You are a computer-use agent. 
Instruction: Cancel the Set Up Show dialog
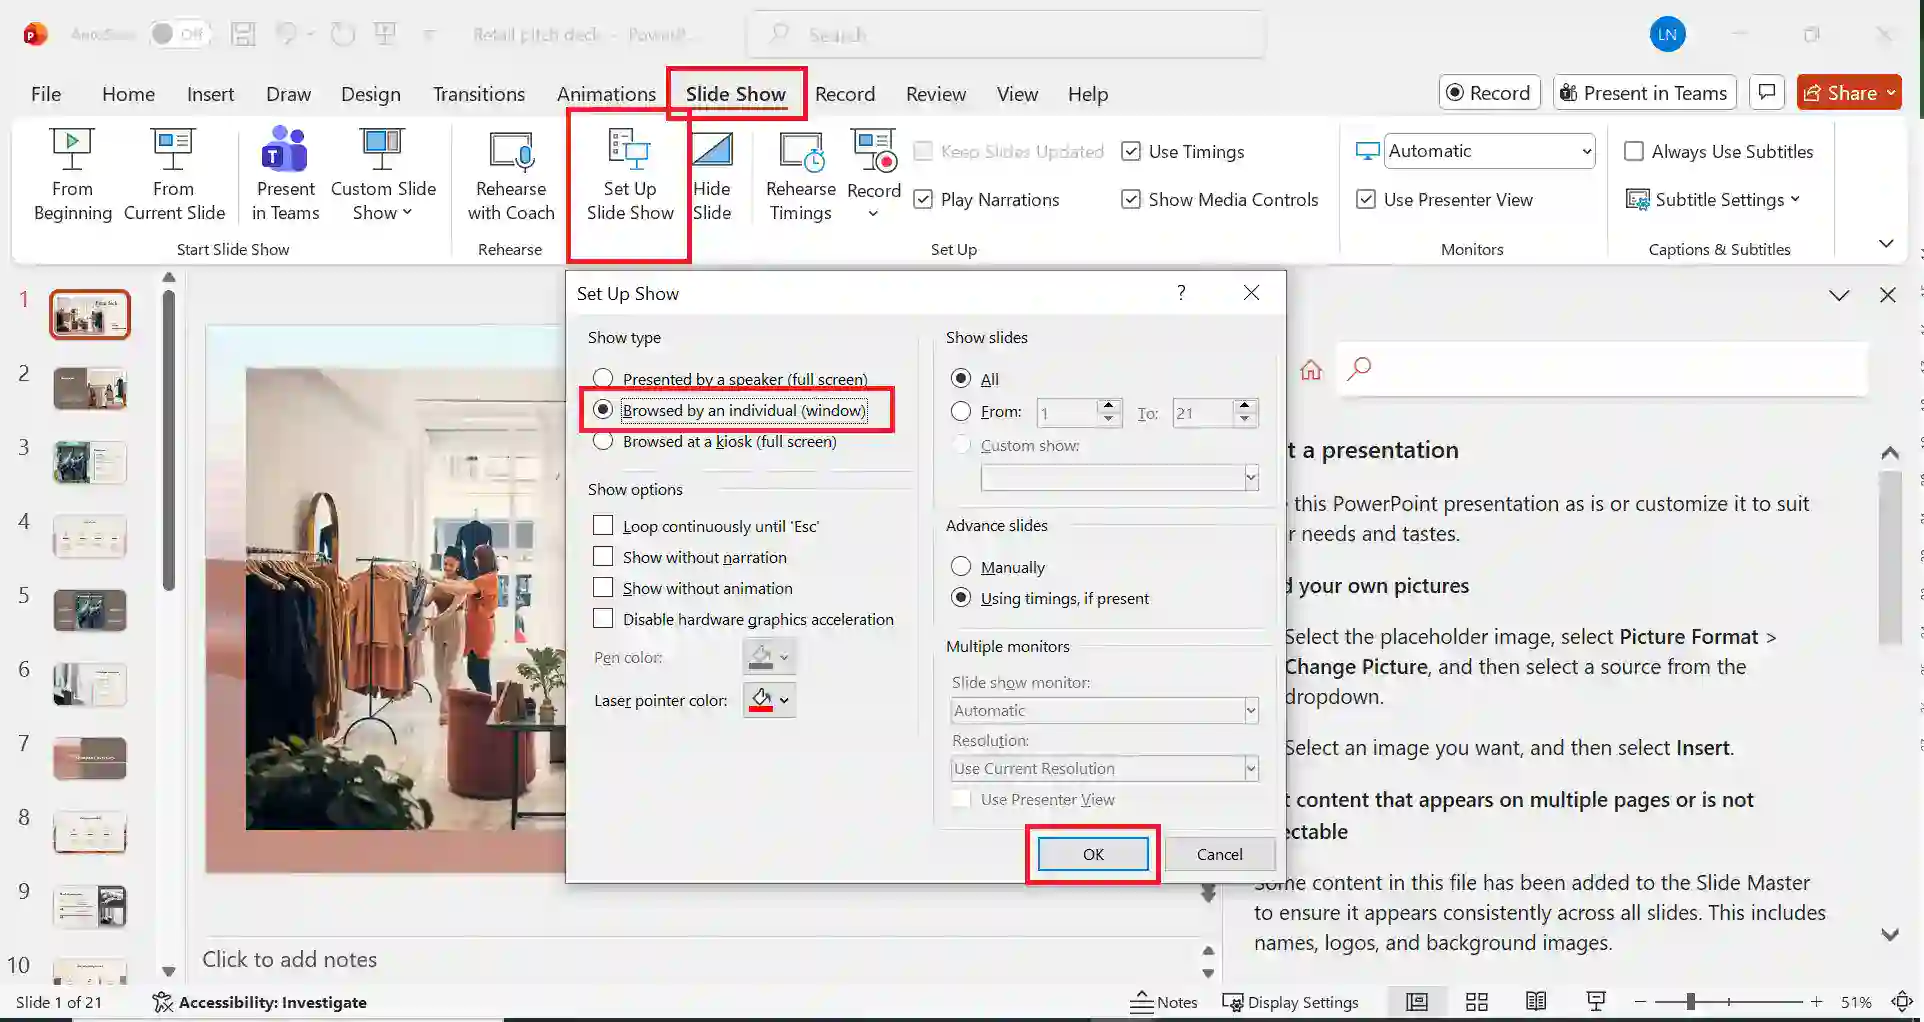click(x=1219, y=854)
